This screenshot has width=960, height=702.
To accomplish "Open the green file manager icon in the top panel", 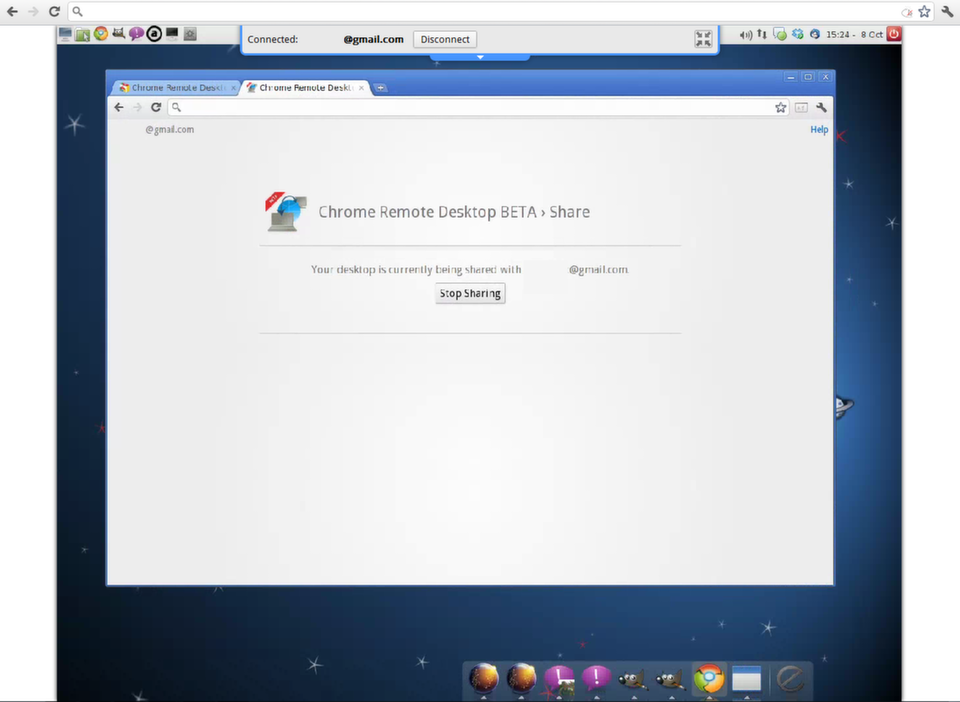I will point(83,34).
